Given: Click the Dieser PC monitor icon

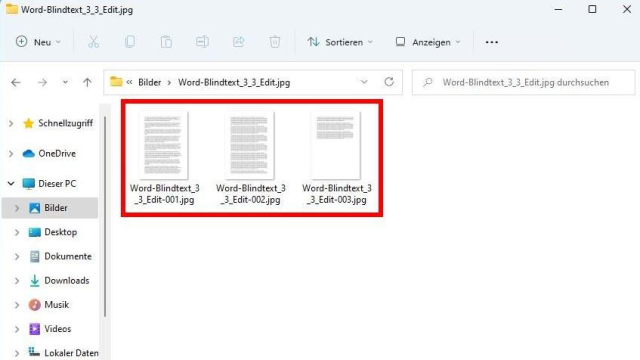Looking at the screenshot, I should tap(28, 184).
